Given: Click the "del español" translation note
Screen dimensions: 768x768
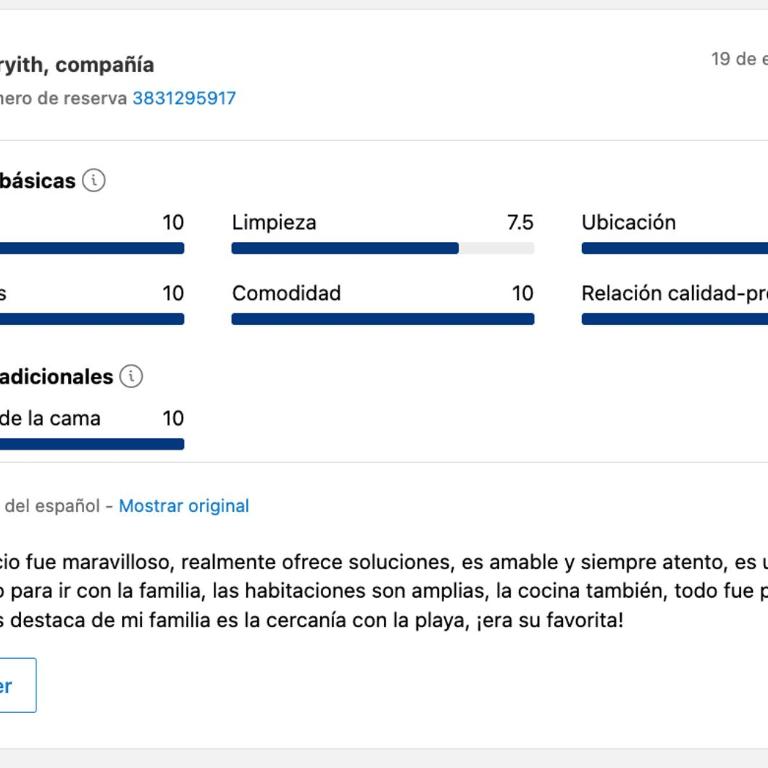Looking at the screenshot, I should pyautogui.click(x=52, y=506).
